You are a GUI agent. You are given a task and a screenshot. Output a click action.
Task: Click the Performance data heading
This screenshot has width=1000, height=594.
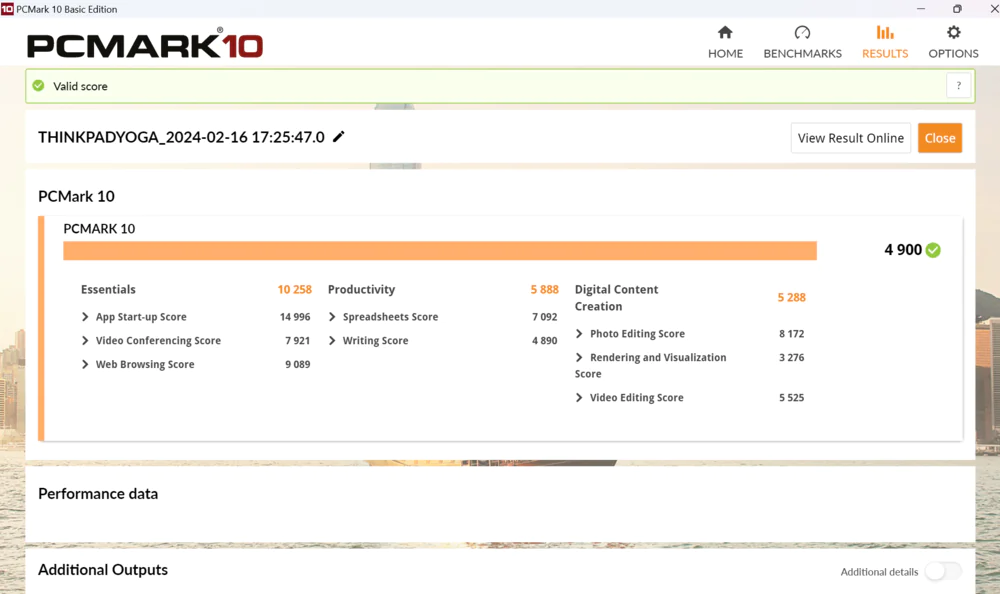coord(98,494)
